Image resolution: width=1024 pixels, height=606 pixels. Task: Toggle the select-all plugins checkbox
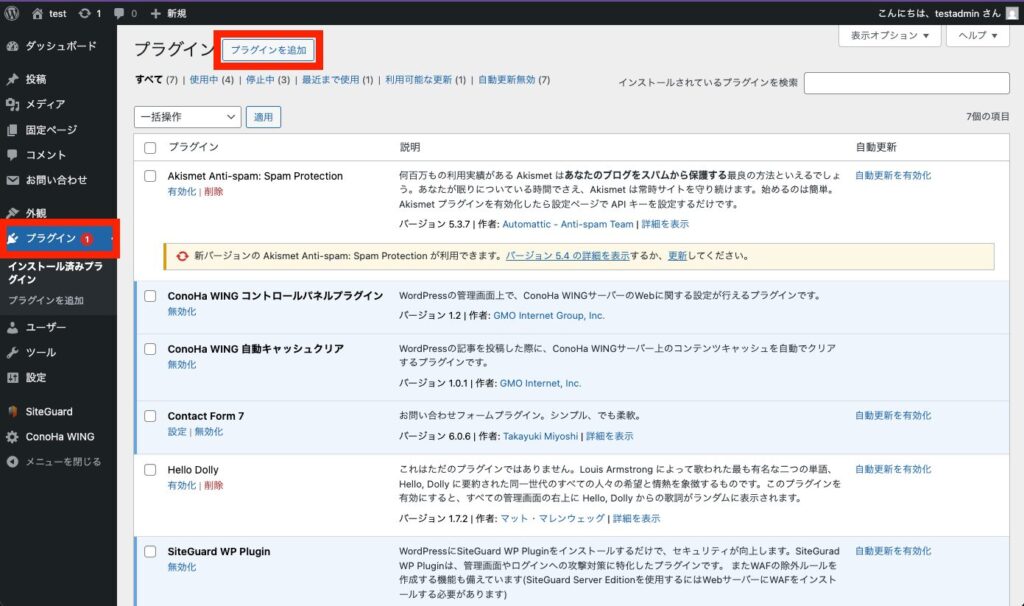(150, 148)
